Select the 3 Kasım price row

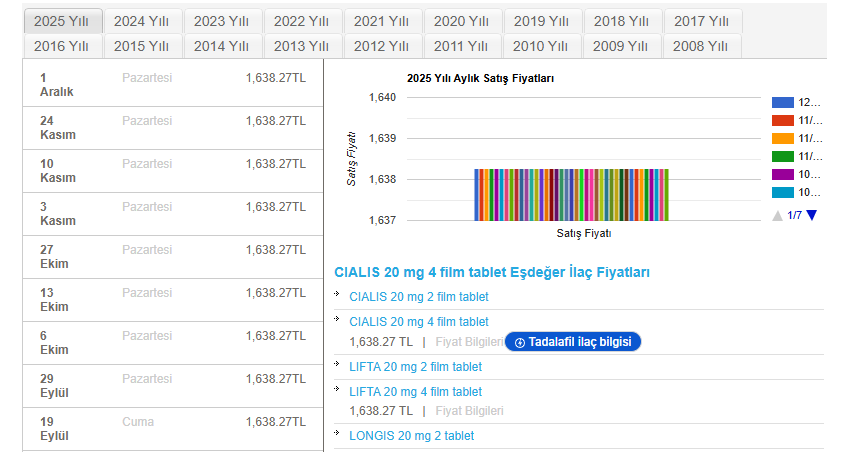[173, 214]
